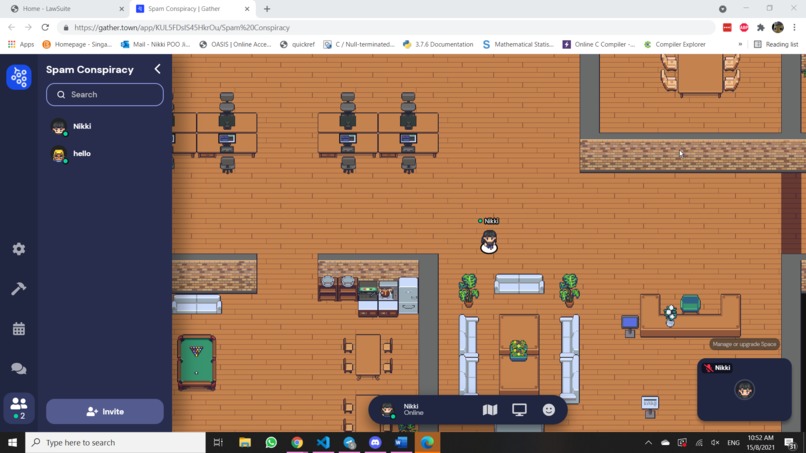Open Online C Compiler bookmark

click(x=599, y=44)
